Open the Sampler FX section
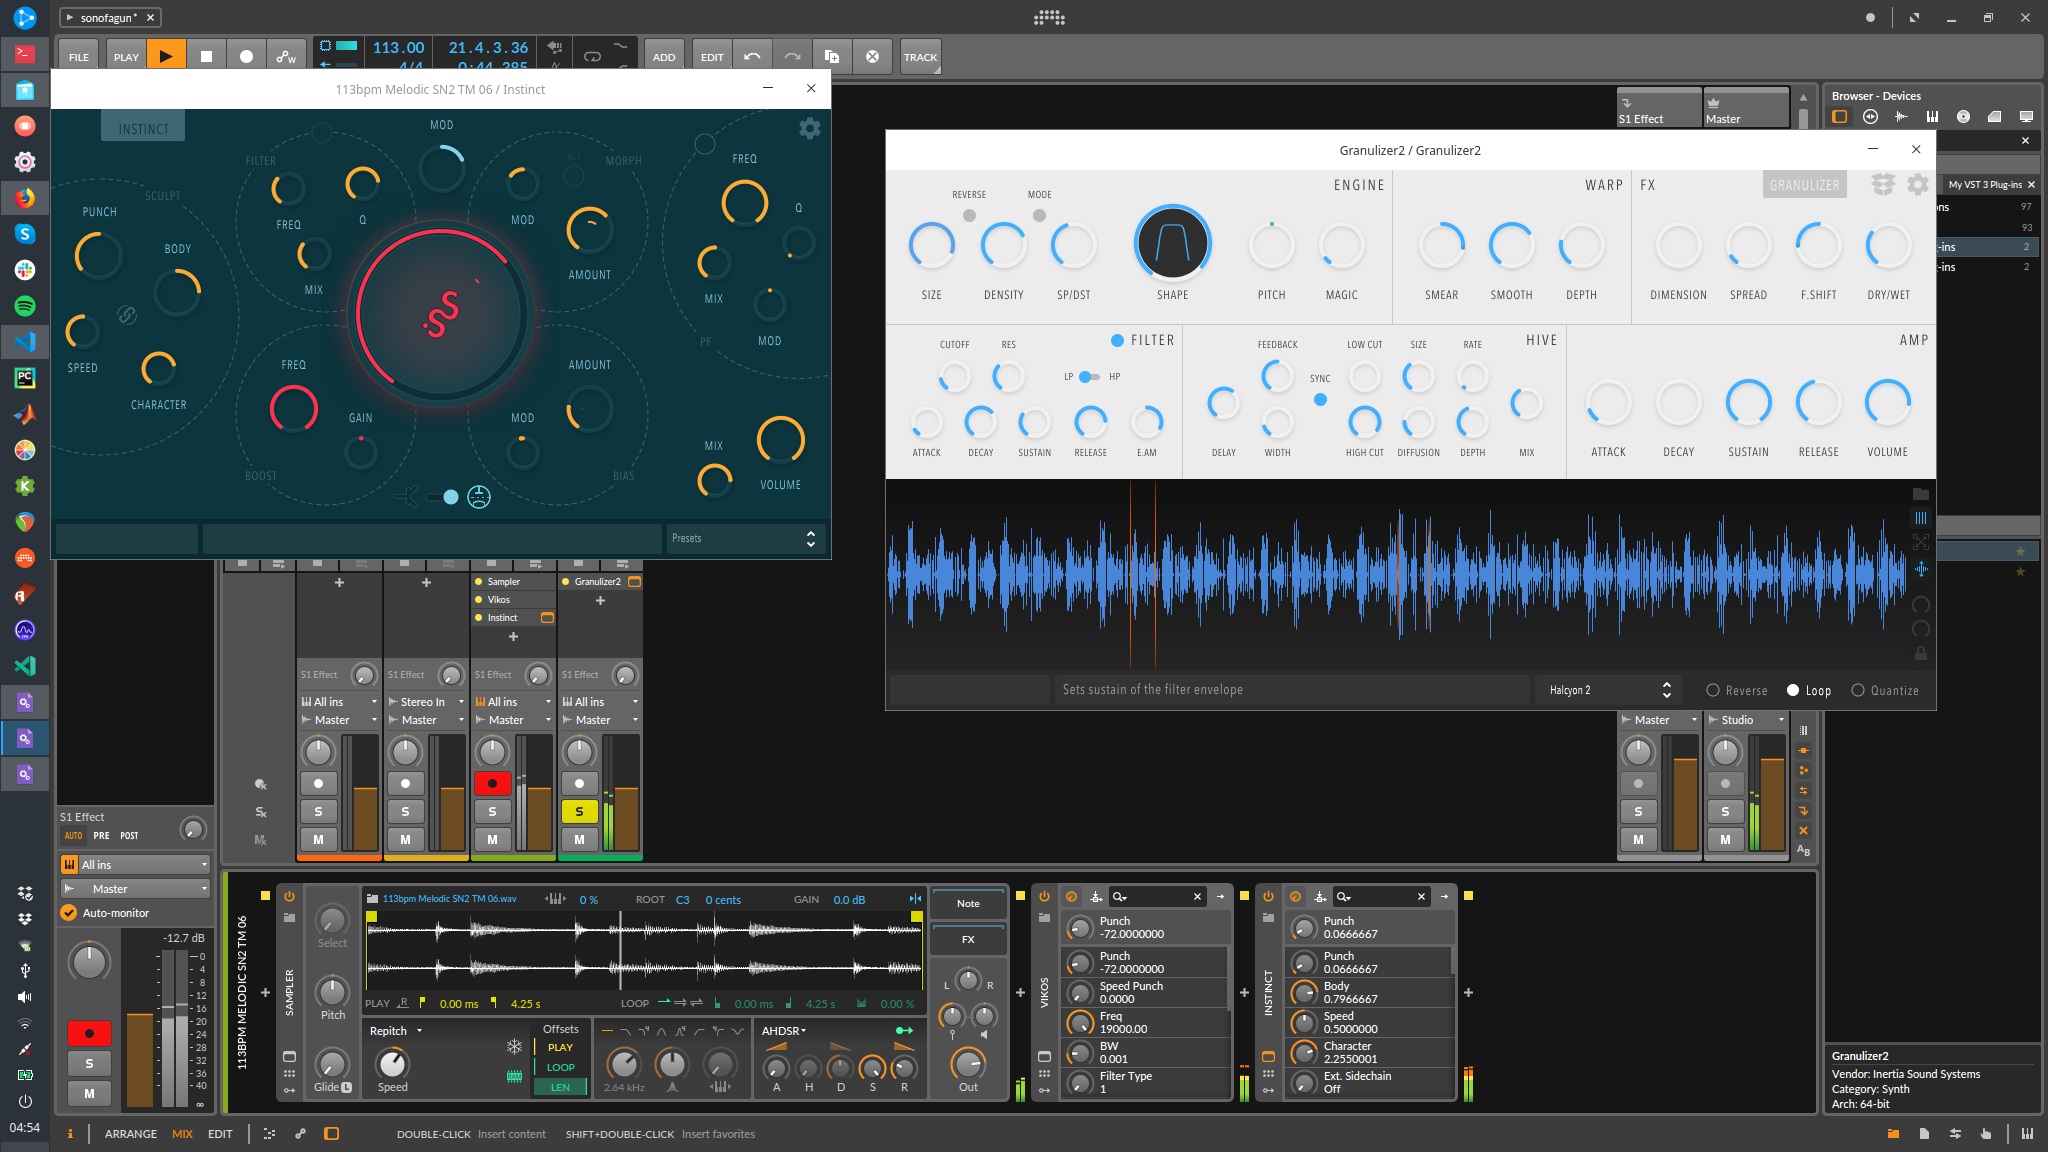 [968, 939]
